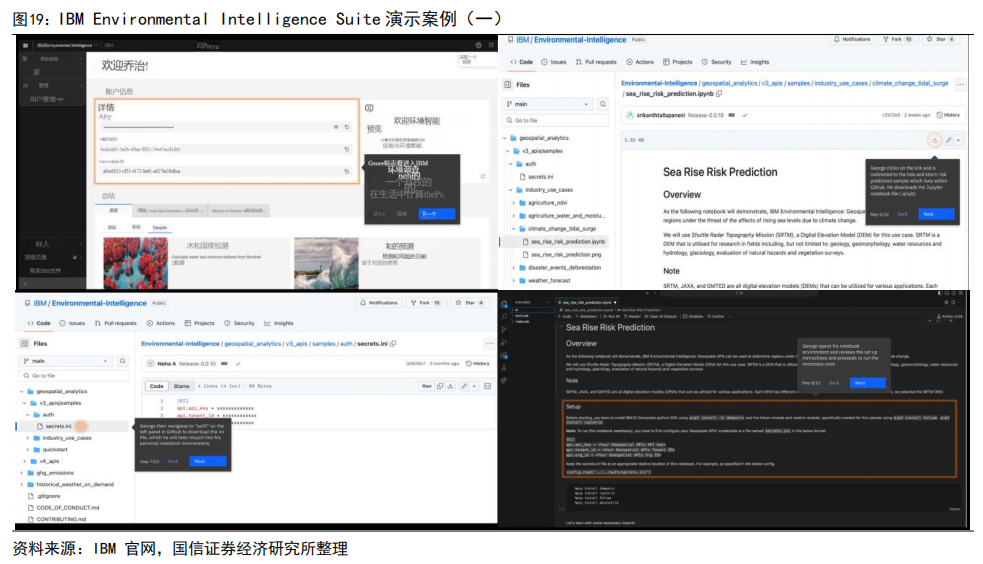Click the blue next button in the dashboard tour popup
The height and width of the screenshot is (564, 983).
click(x=436, y=214)
